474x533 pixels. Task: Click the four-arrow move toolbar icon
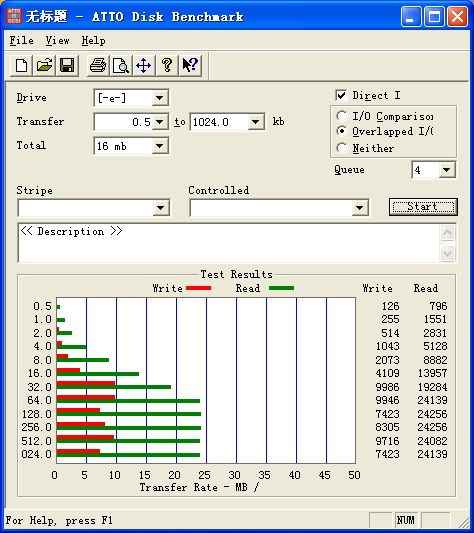(x=143, y=65)
